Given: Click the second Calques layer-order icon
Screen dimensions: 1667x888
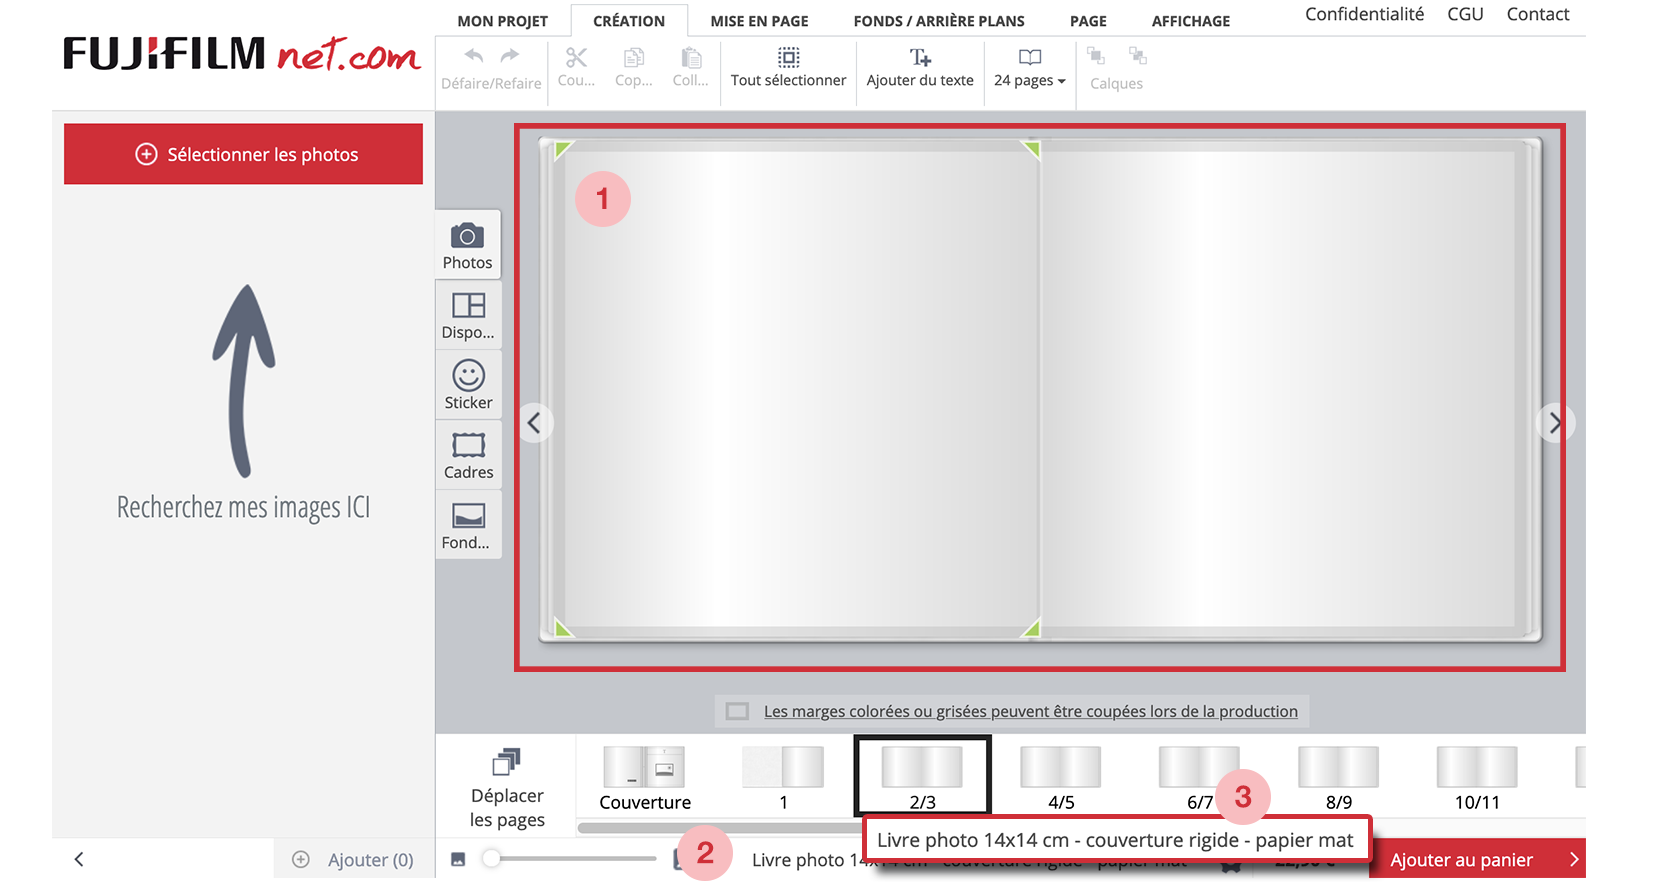Looking at the screenshot, I should tap(1138, 56).
